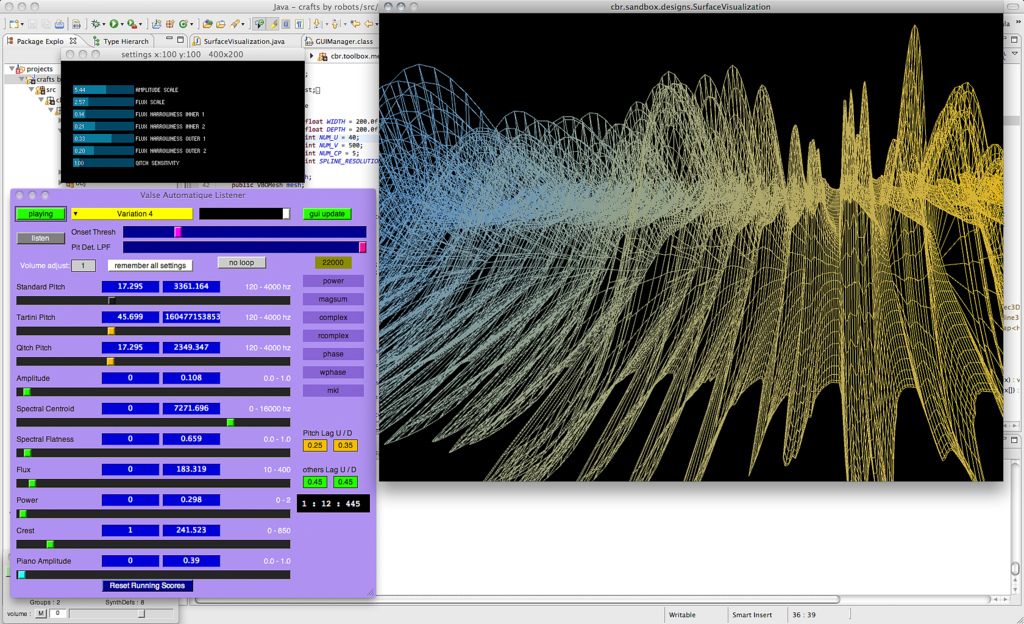Click the Reset Running Scores button
Screen dimensions: 1024x624
[x=148, y=585]
